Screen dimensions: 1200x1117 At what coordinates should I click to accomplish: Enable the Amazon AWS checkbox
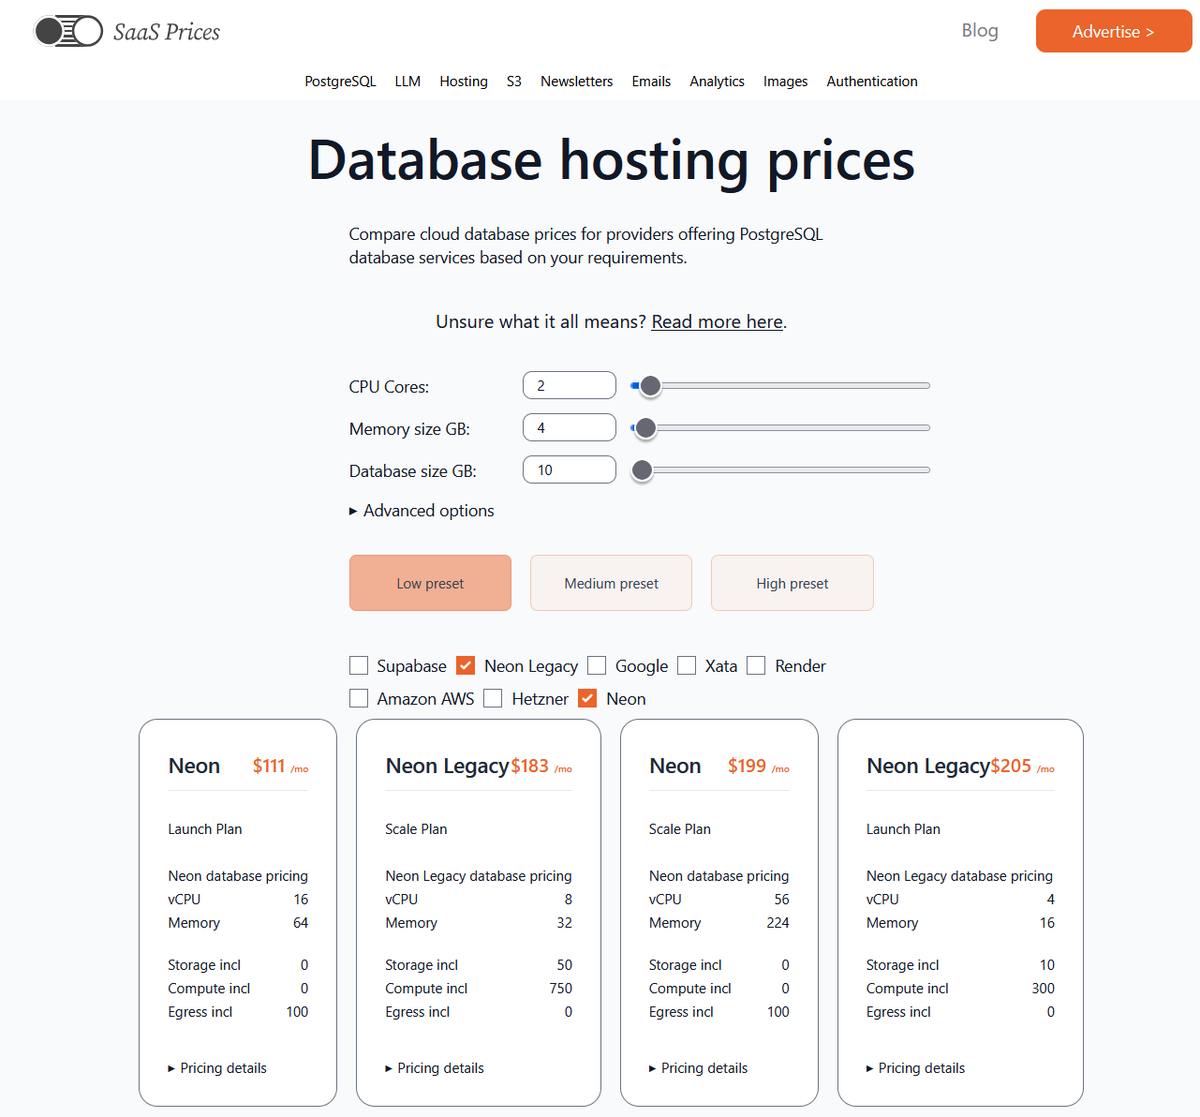click(x=358, y=698)
